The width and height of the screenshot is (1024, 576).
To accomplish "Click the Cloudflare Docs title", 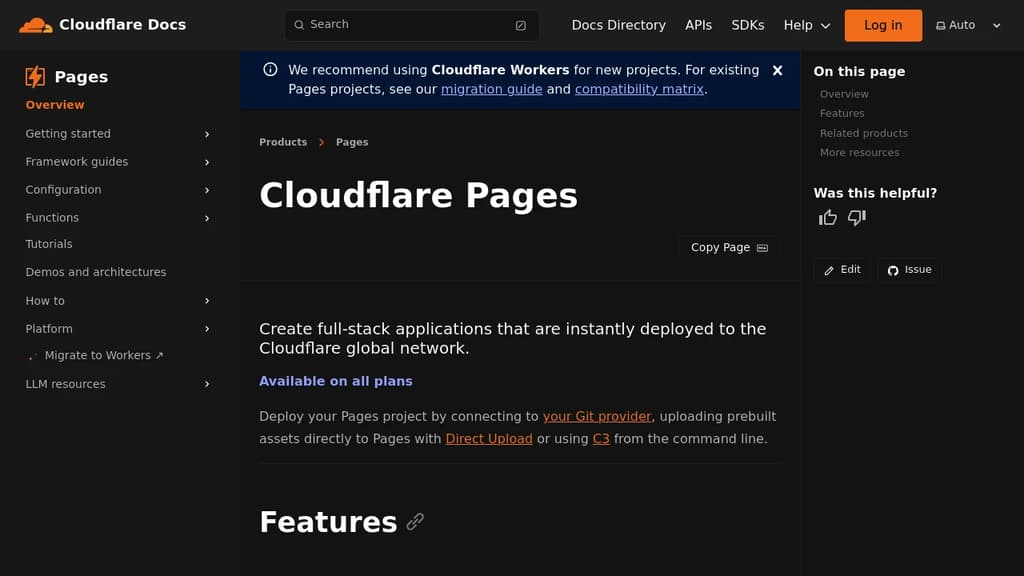I will [x=122, y=24].
